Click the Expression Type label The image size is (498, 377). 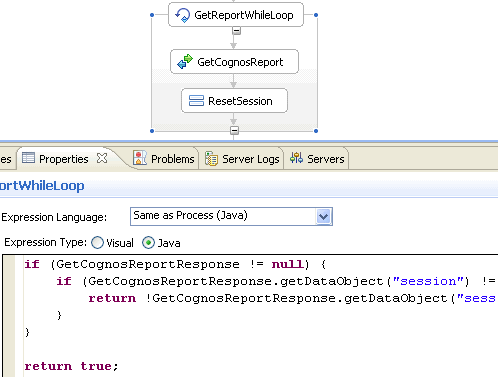(x=45, y=242)
